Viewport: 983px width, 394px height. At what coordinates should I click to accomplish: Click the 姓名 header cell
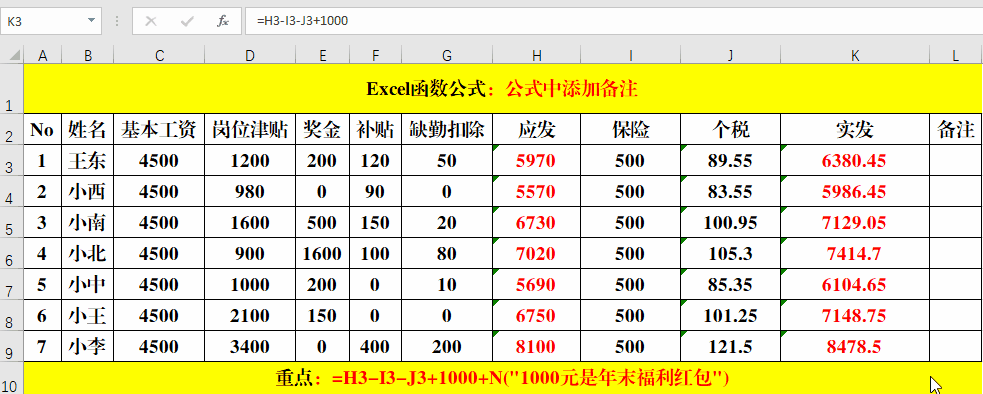click(x=88, y=129)
